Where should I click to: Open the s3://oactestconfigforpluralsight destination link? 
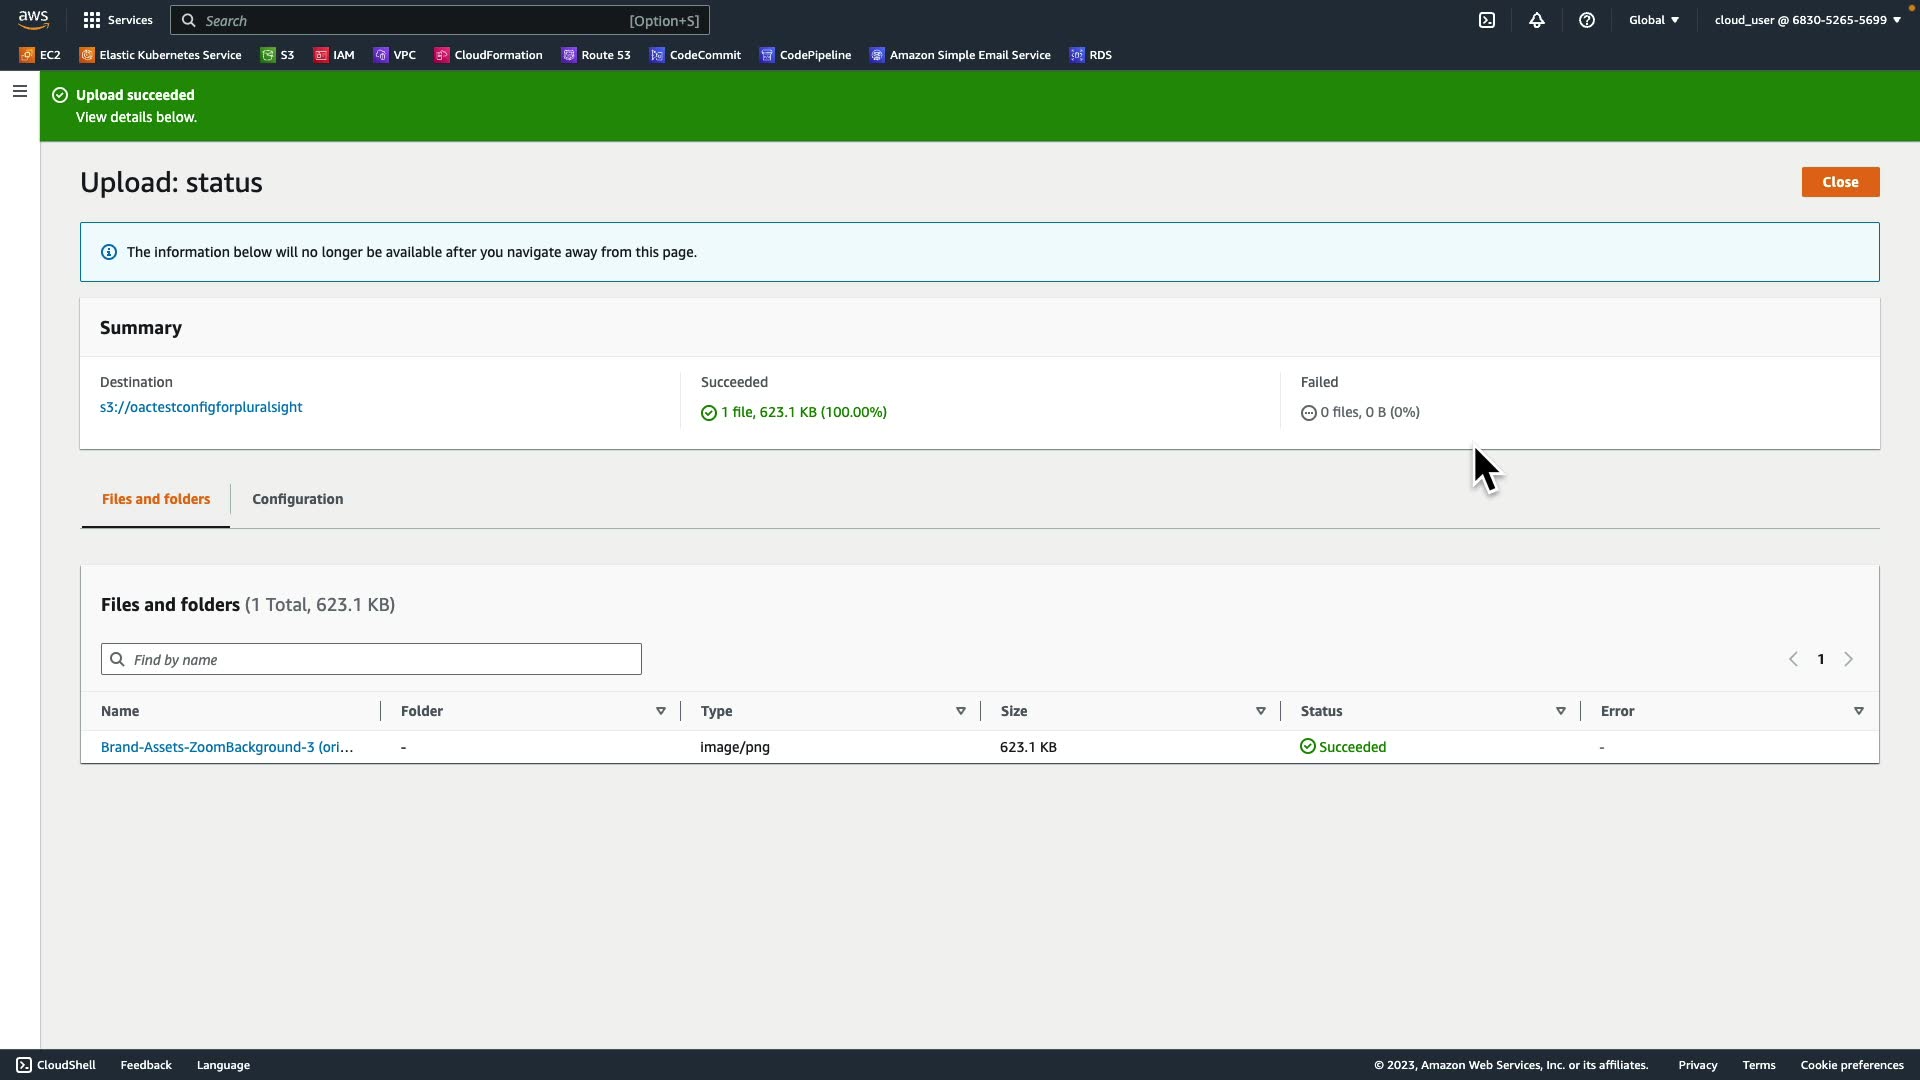tap(201, 407)
